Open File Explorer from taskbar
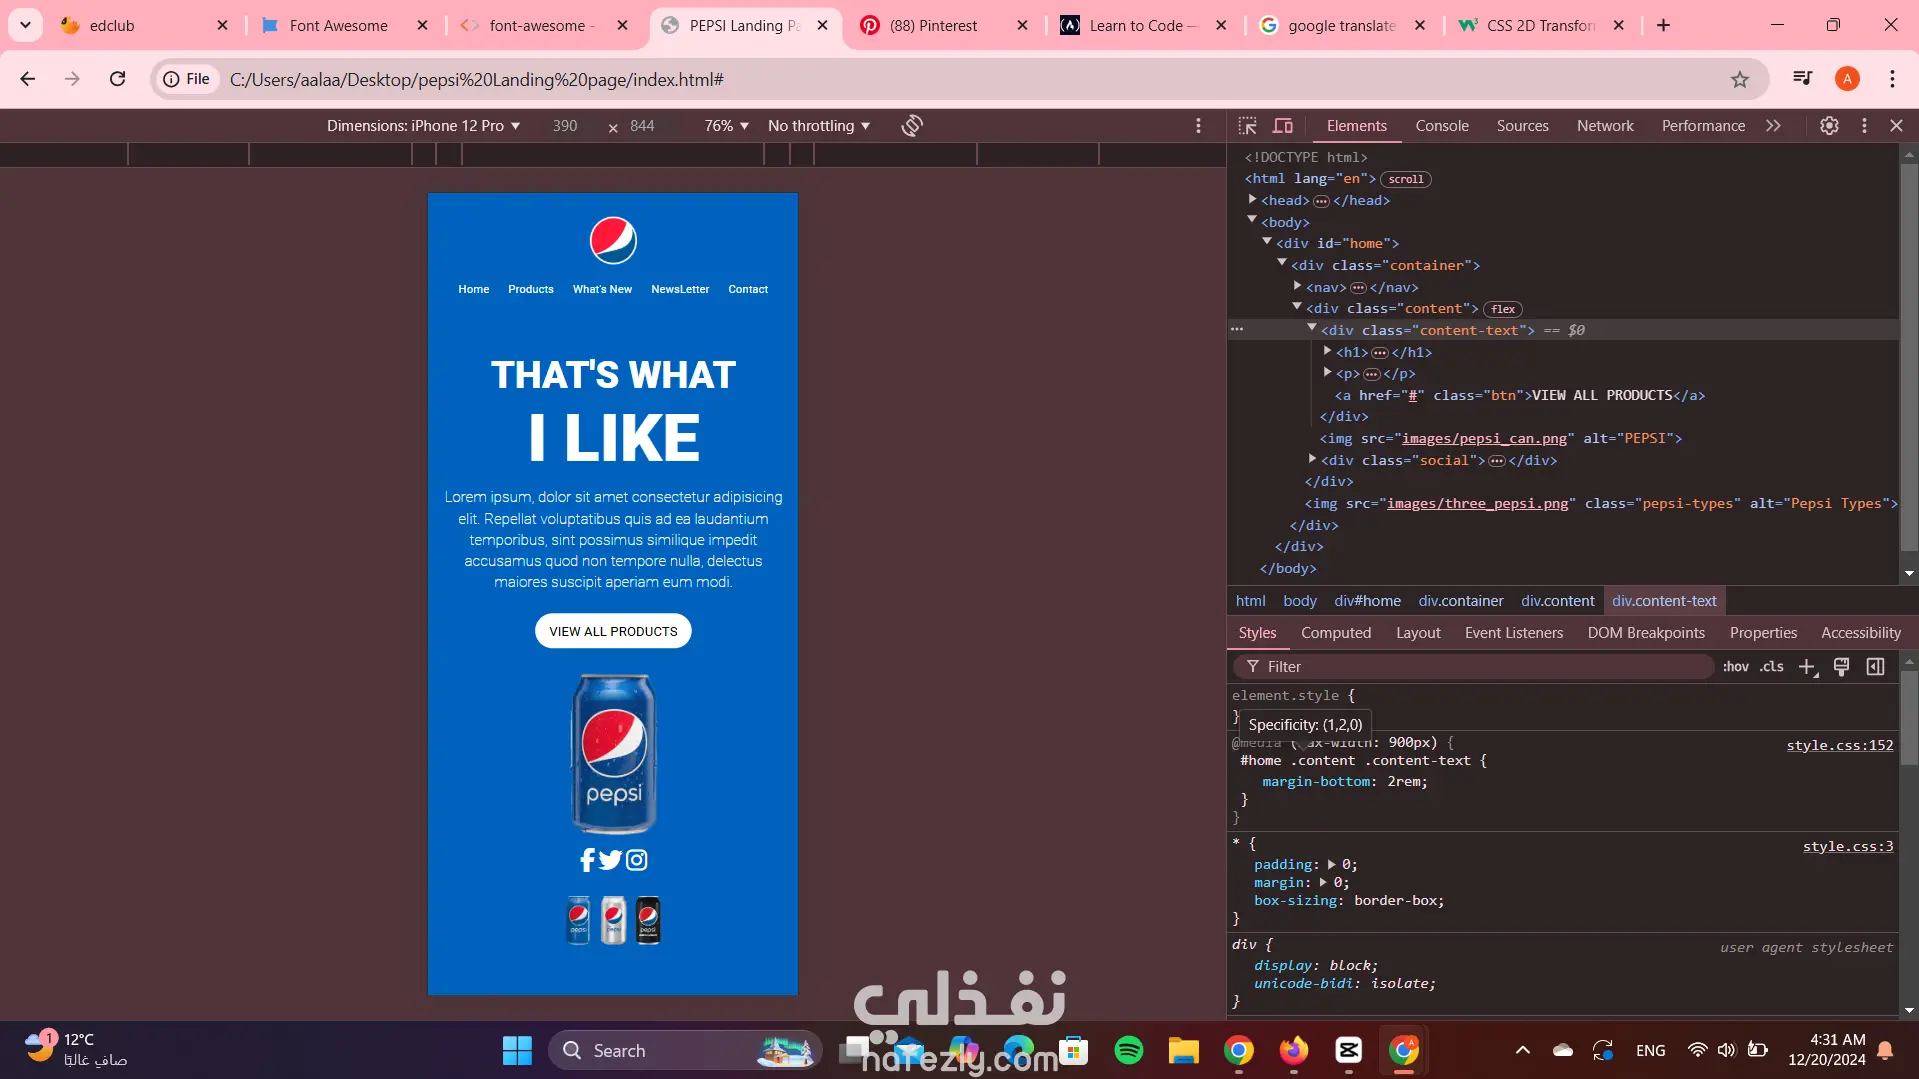This screenshot has height=1079, width=1919. point(1184,1050)
